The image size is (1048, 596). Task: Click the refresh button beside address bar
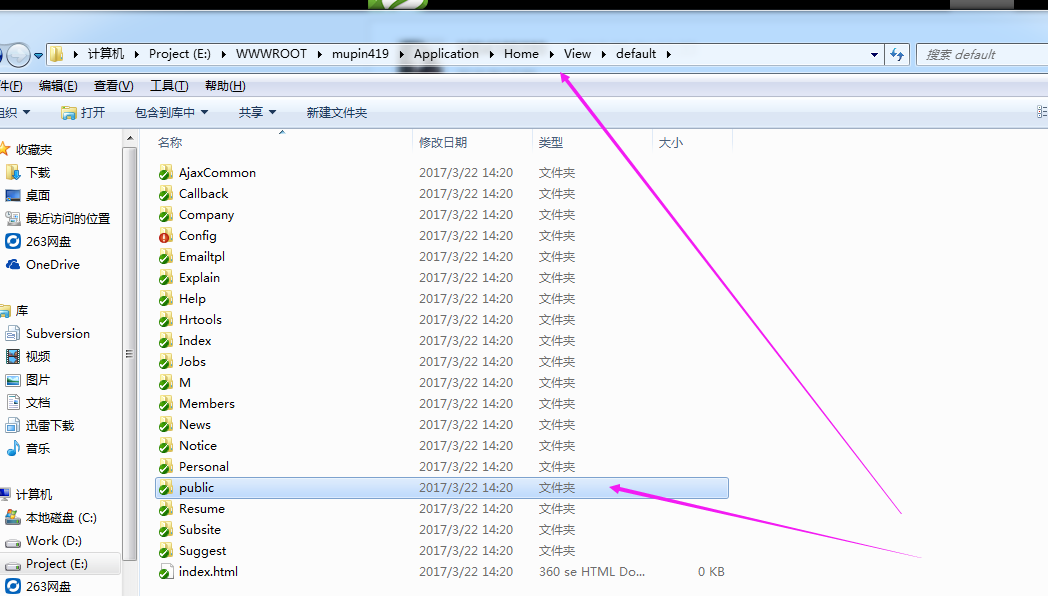pyautogui.click(x=897, y=55)
